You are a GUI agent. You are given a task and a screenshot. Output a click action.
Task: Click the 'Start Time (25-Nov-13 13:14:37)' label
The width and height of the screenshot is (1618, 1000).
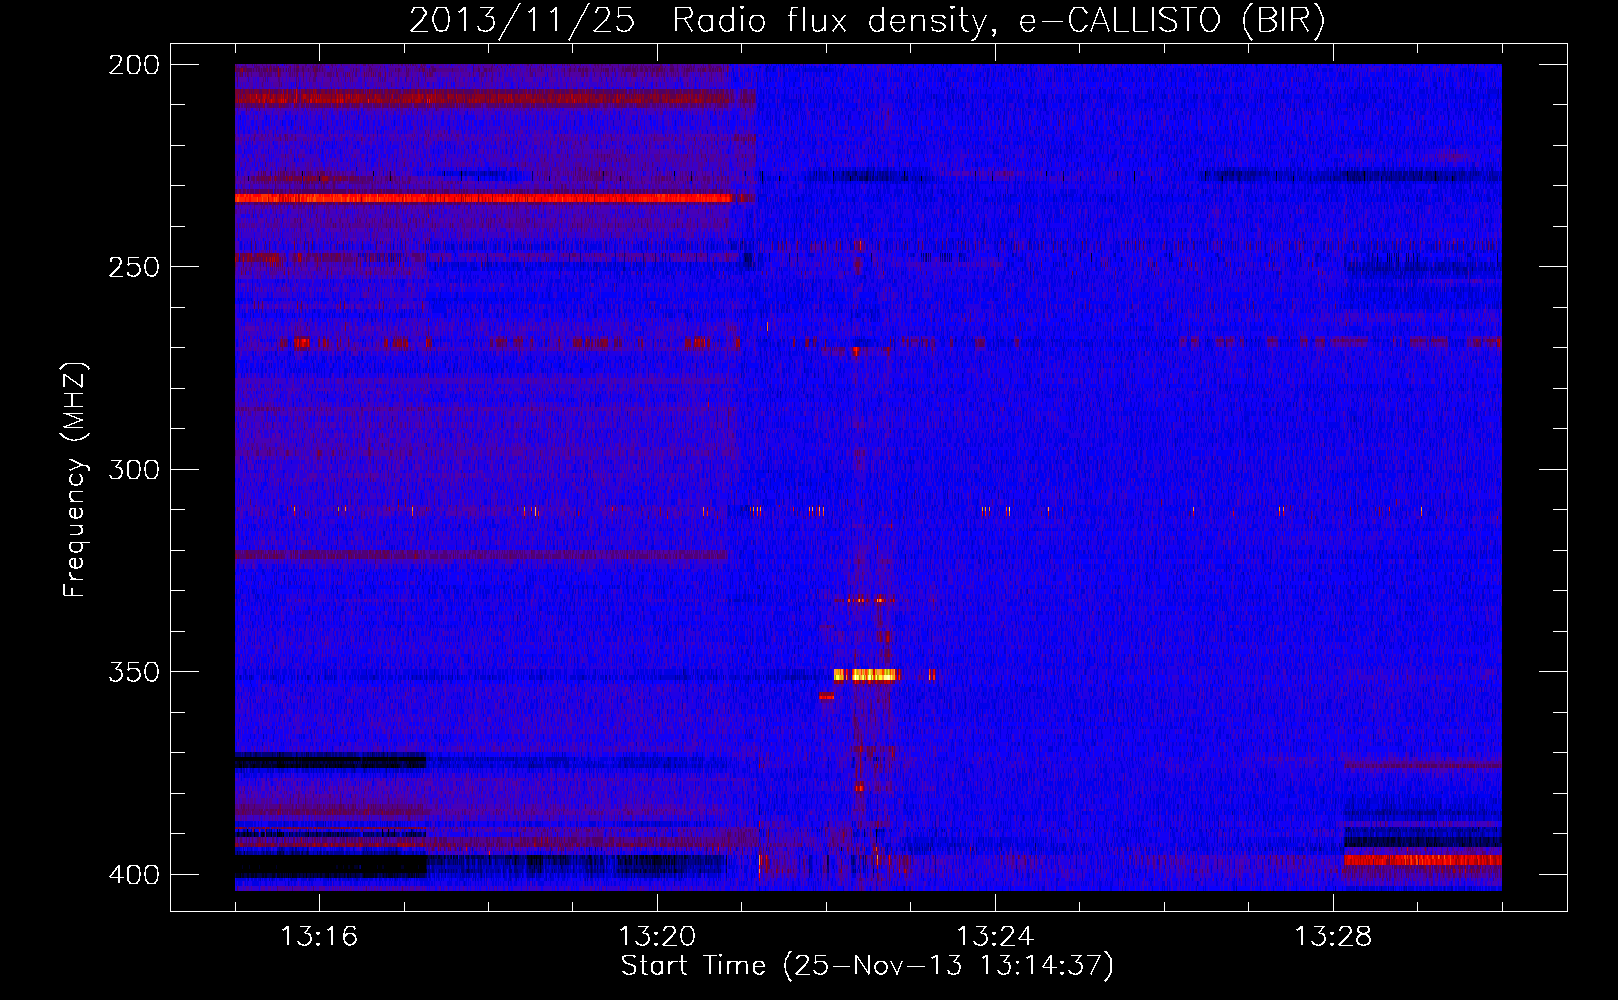pos(867,966)
